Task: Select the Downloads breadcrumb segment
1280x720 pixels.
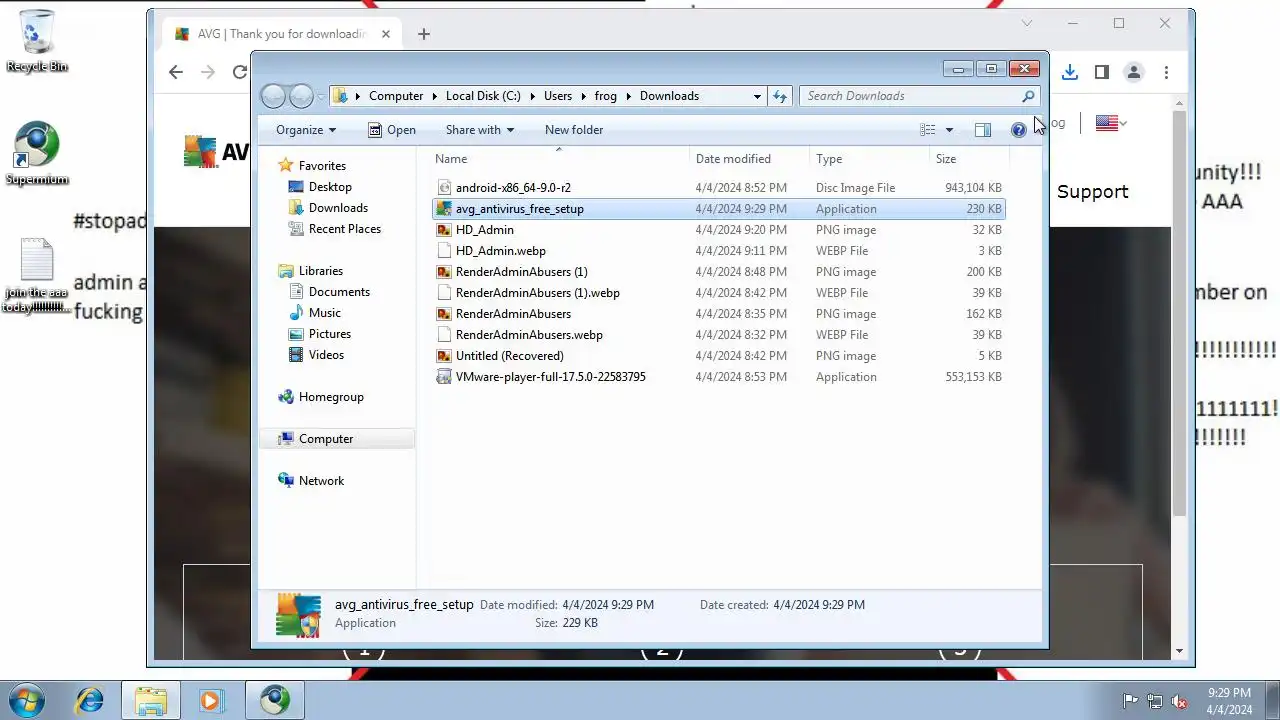Action: [x=669, y=96]
